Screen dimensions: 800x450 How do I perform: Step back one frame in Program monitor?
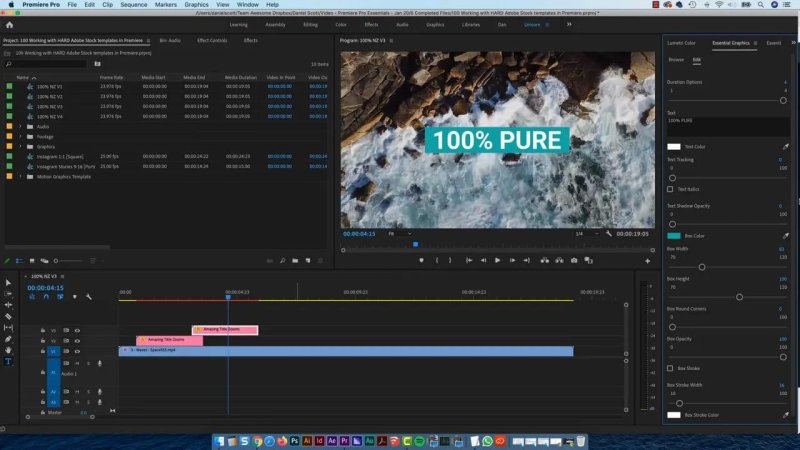(x=483, y=261)
